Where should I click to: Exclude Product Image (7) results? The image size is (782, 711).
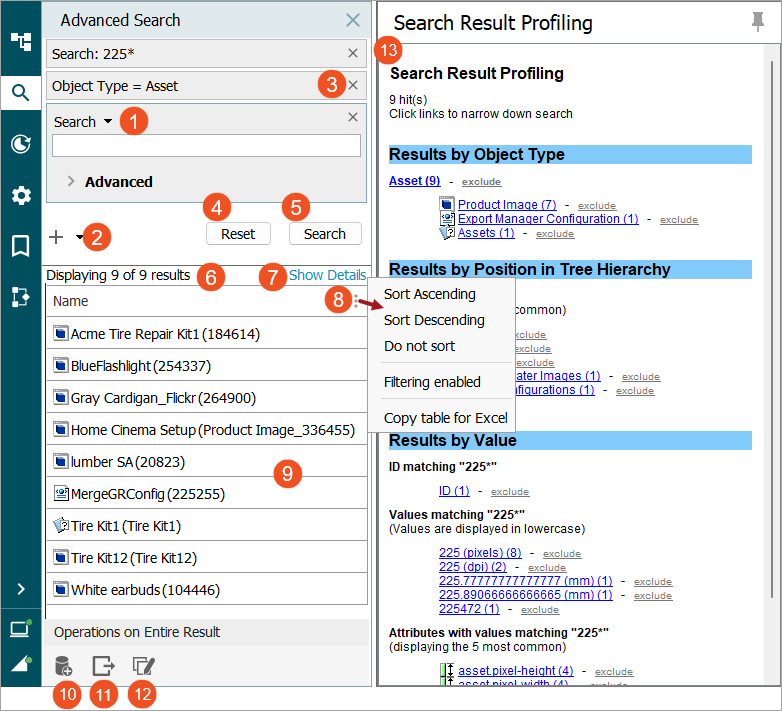point(597,206)
